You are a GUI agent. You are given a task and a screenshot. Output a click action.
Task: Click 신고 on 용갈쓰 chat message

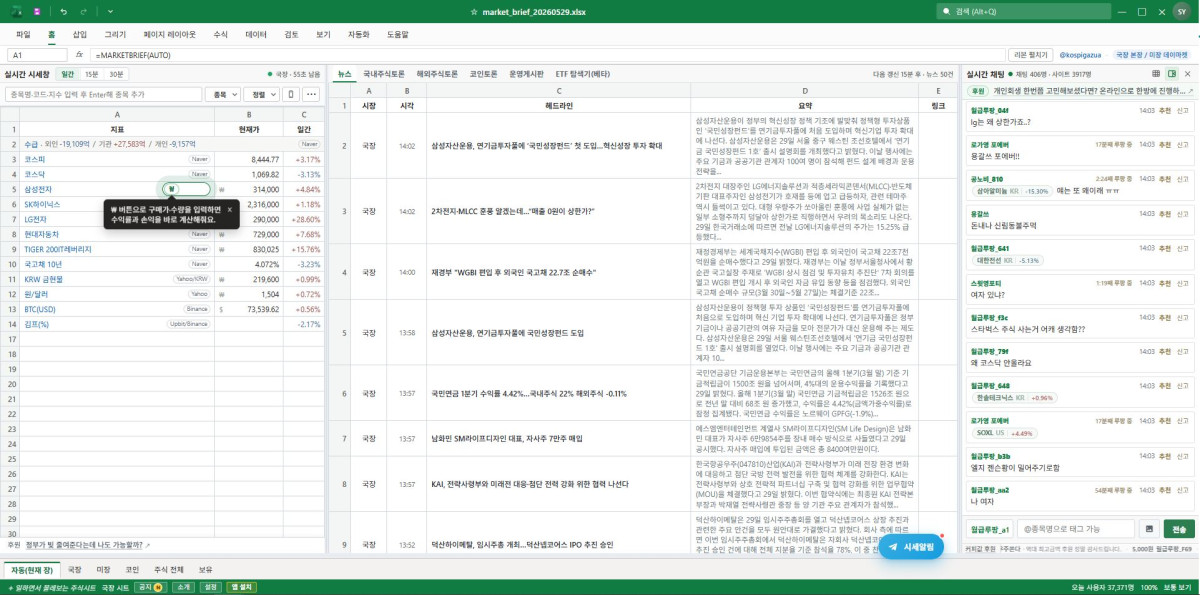1183,212
